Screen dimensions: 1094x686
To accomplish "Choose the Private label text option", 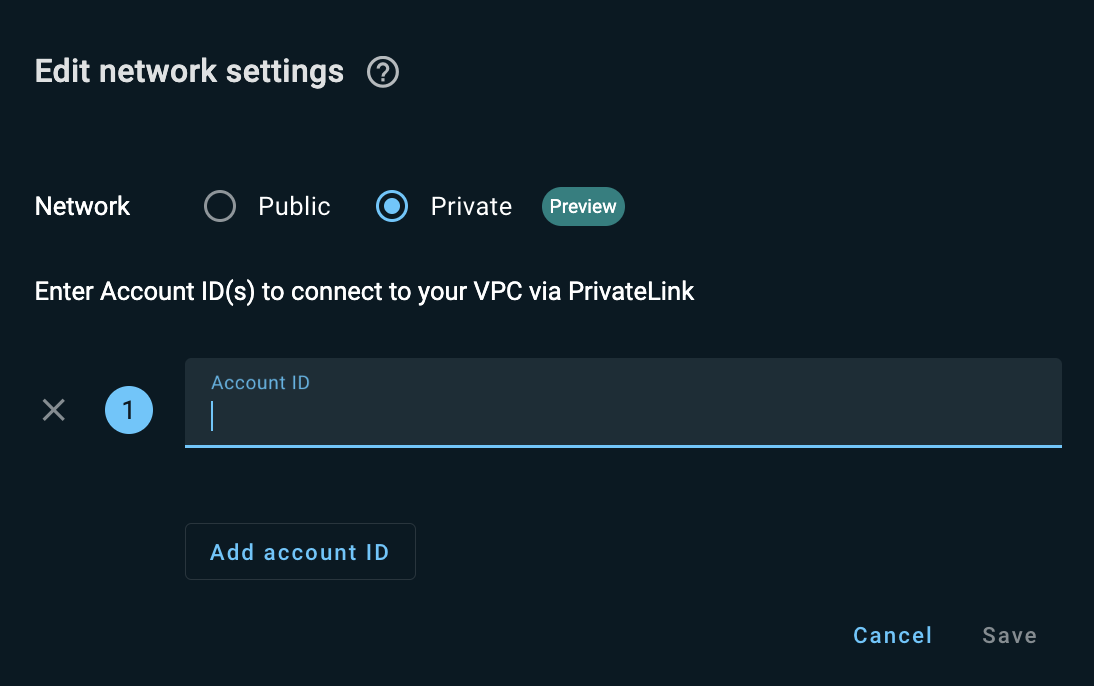I will [x=472, y=207].
